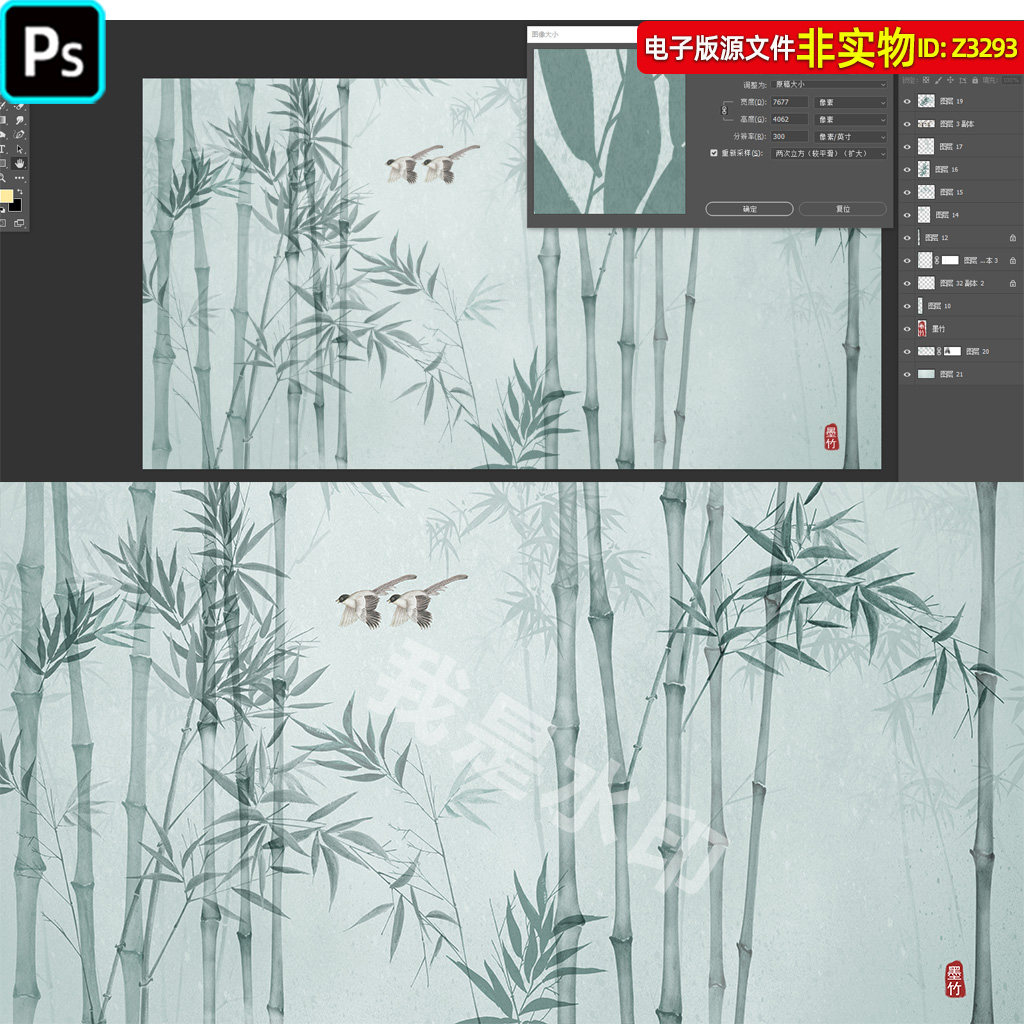
Task: Select layer 图层 15 thumbnail
Action: (x=926, y=192)
